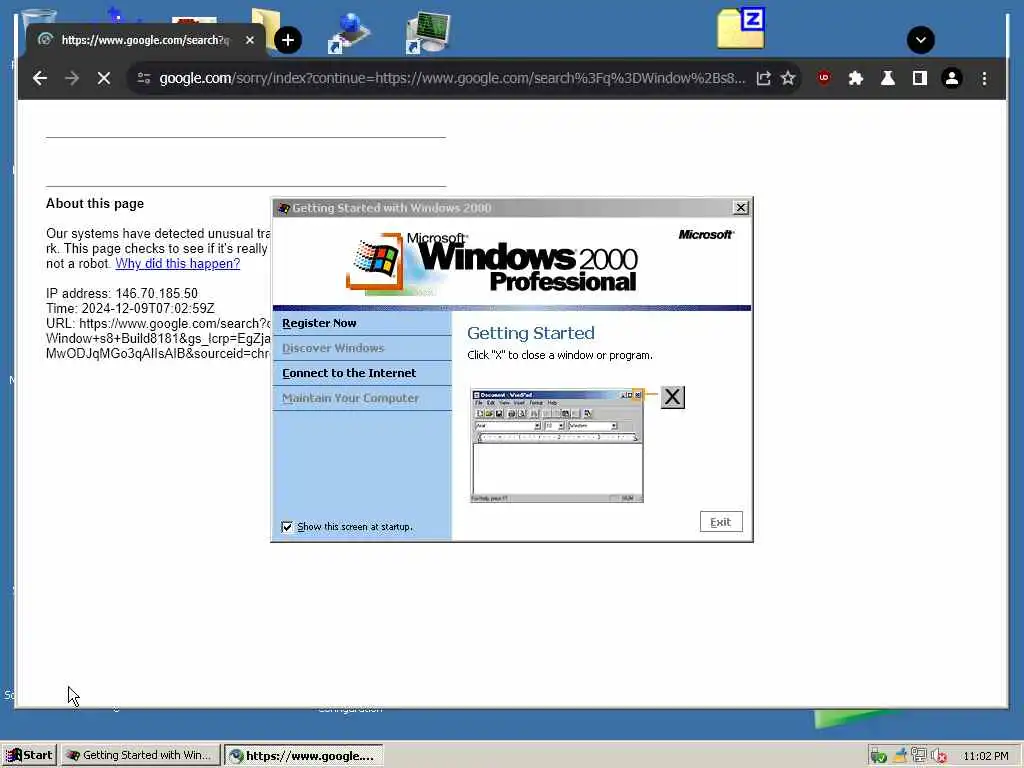Viewport: 1024px width, 768px height.
Task: Open the desktop globe network shortcut icon
Action: point(348,33)
